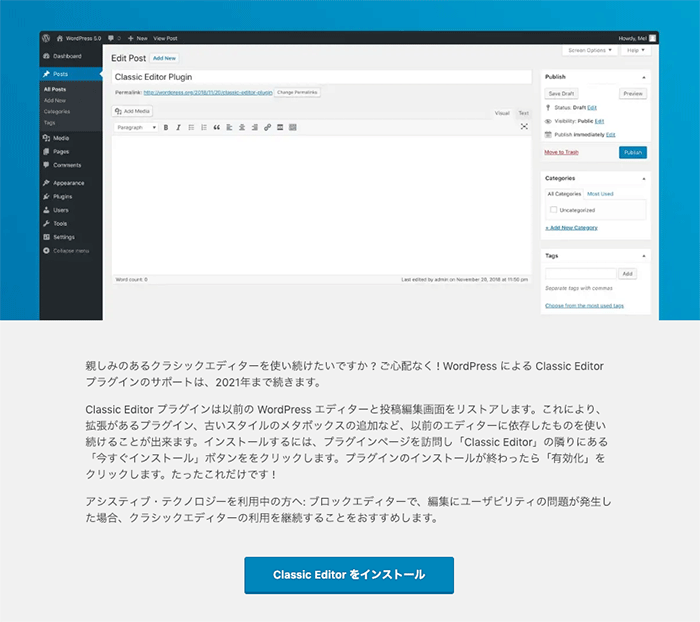This screenshot has width=700, height=622.
Task: Click the Change Permalinks button
Action: [297, 92]
